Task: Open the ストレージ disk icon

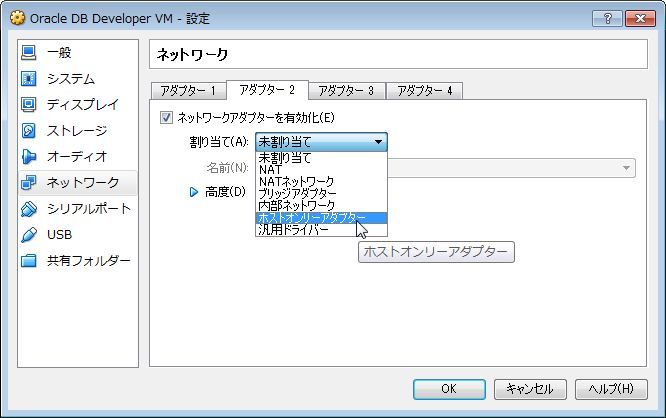Action: (x=28, y=130)
